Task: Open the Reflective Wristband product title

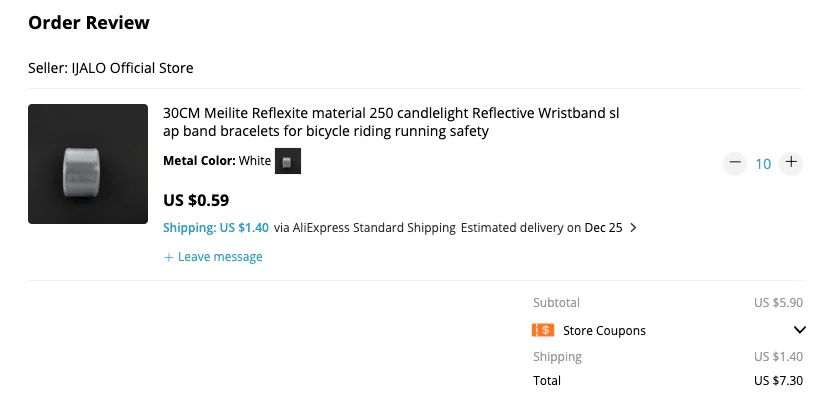Action: tap(391, 122)
